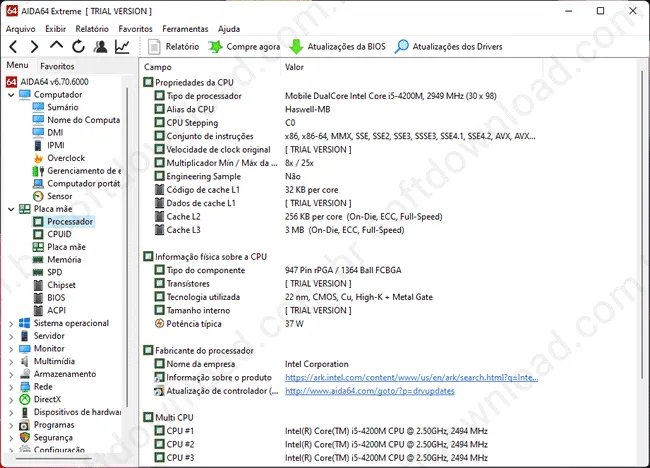Open the ark.intel.com product information link
Screen dimensions: 650x468
412,378
